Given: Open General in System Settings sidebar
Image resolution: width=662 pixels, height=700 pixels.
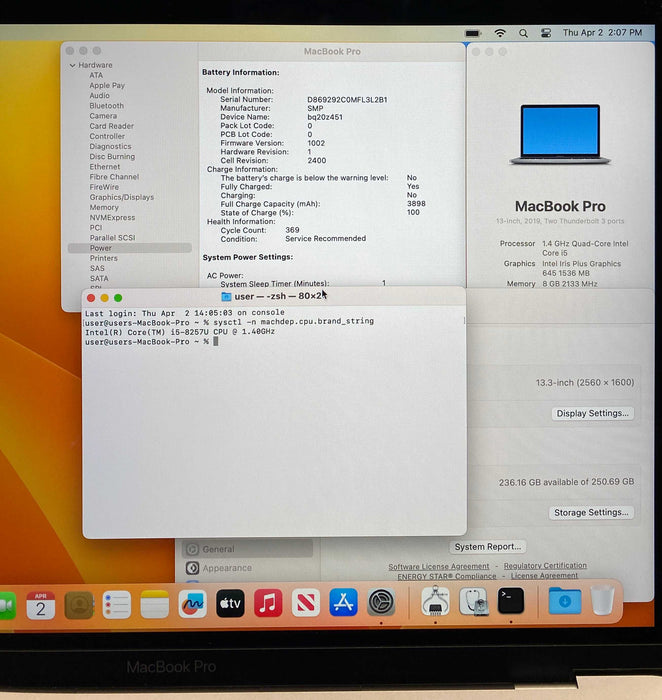Looking at the screenshot, I should pyautogui.click(x=248, y=549).
